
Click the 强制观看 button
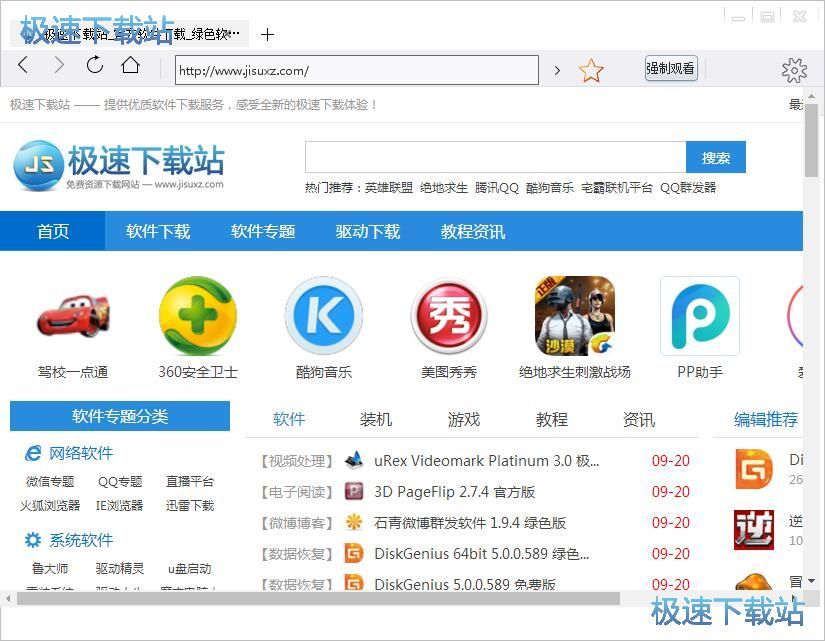pyautogui.click(x=671, y=68)
